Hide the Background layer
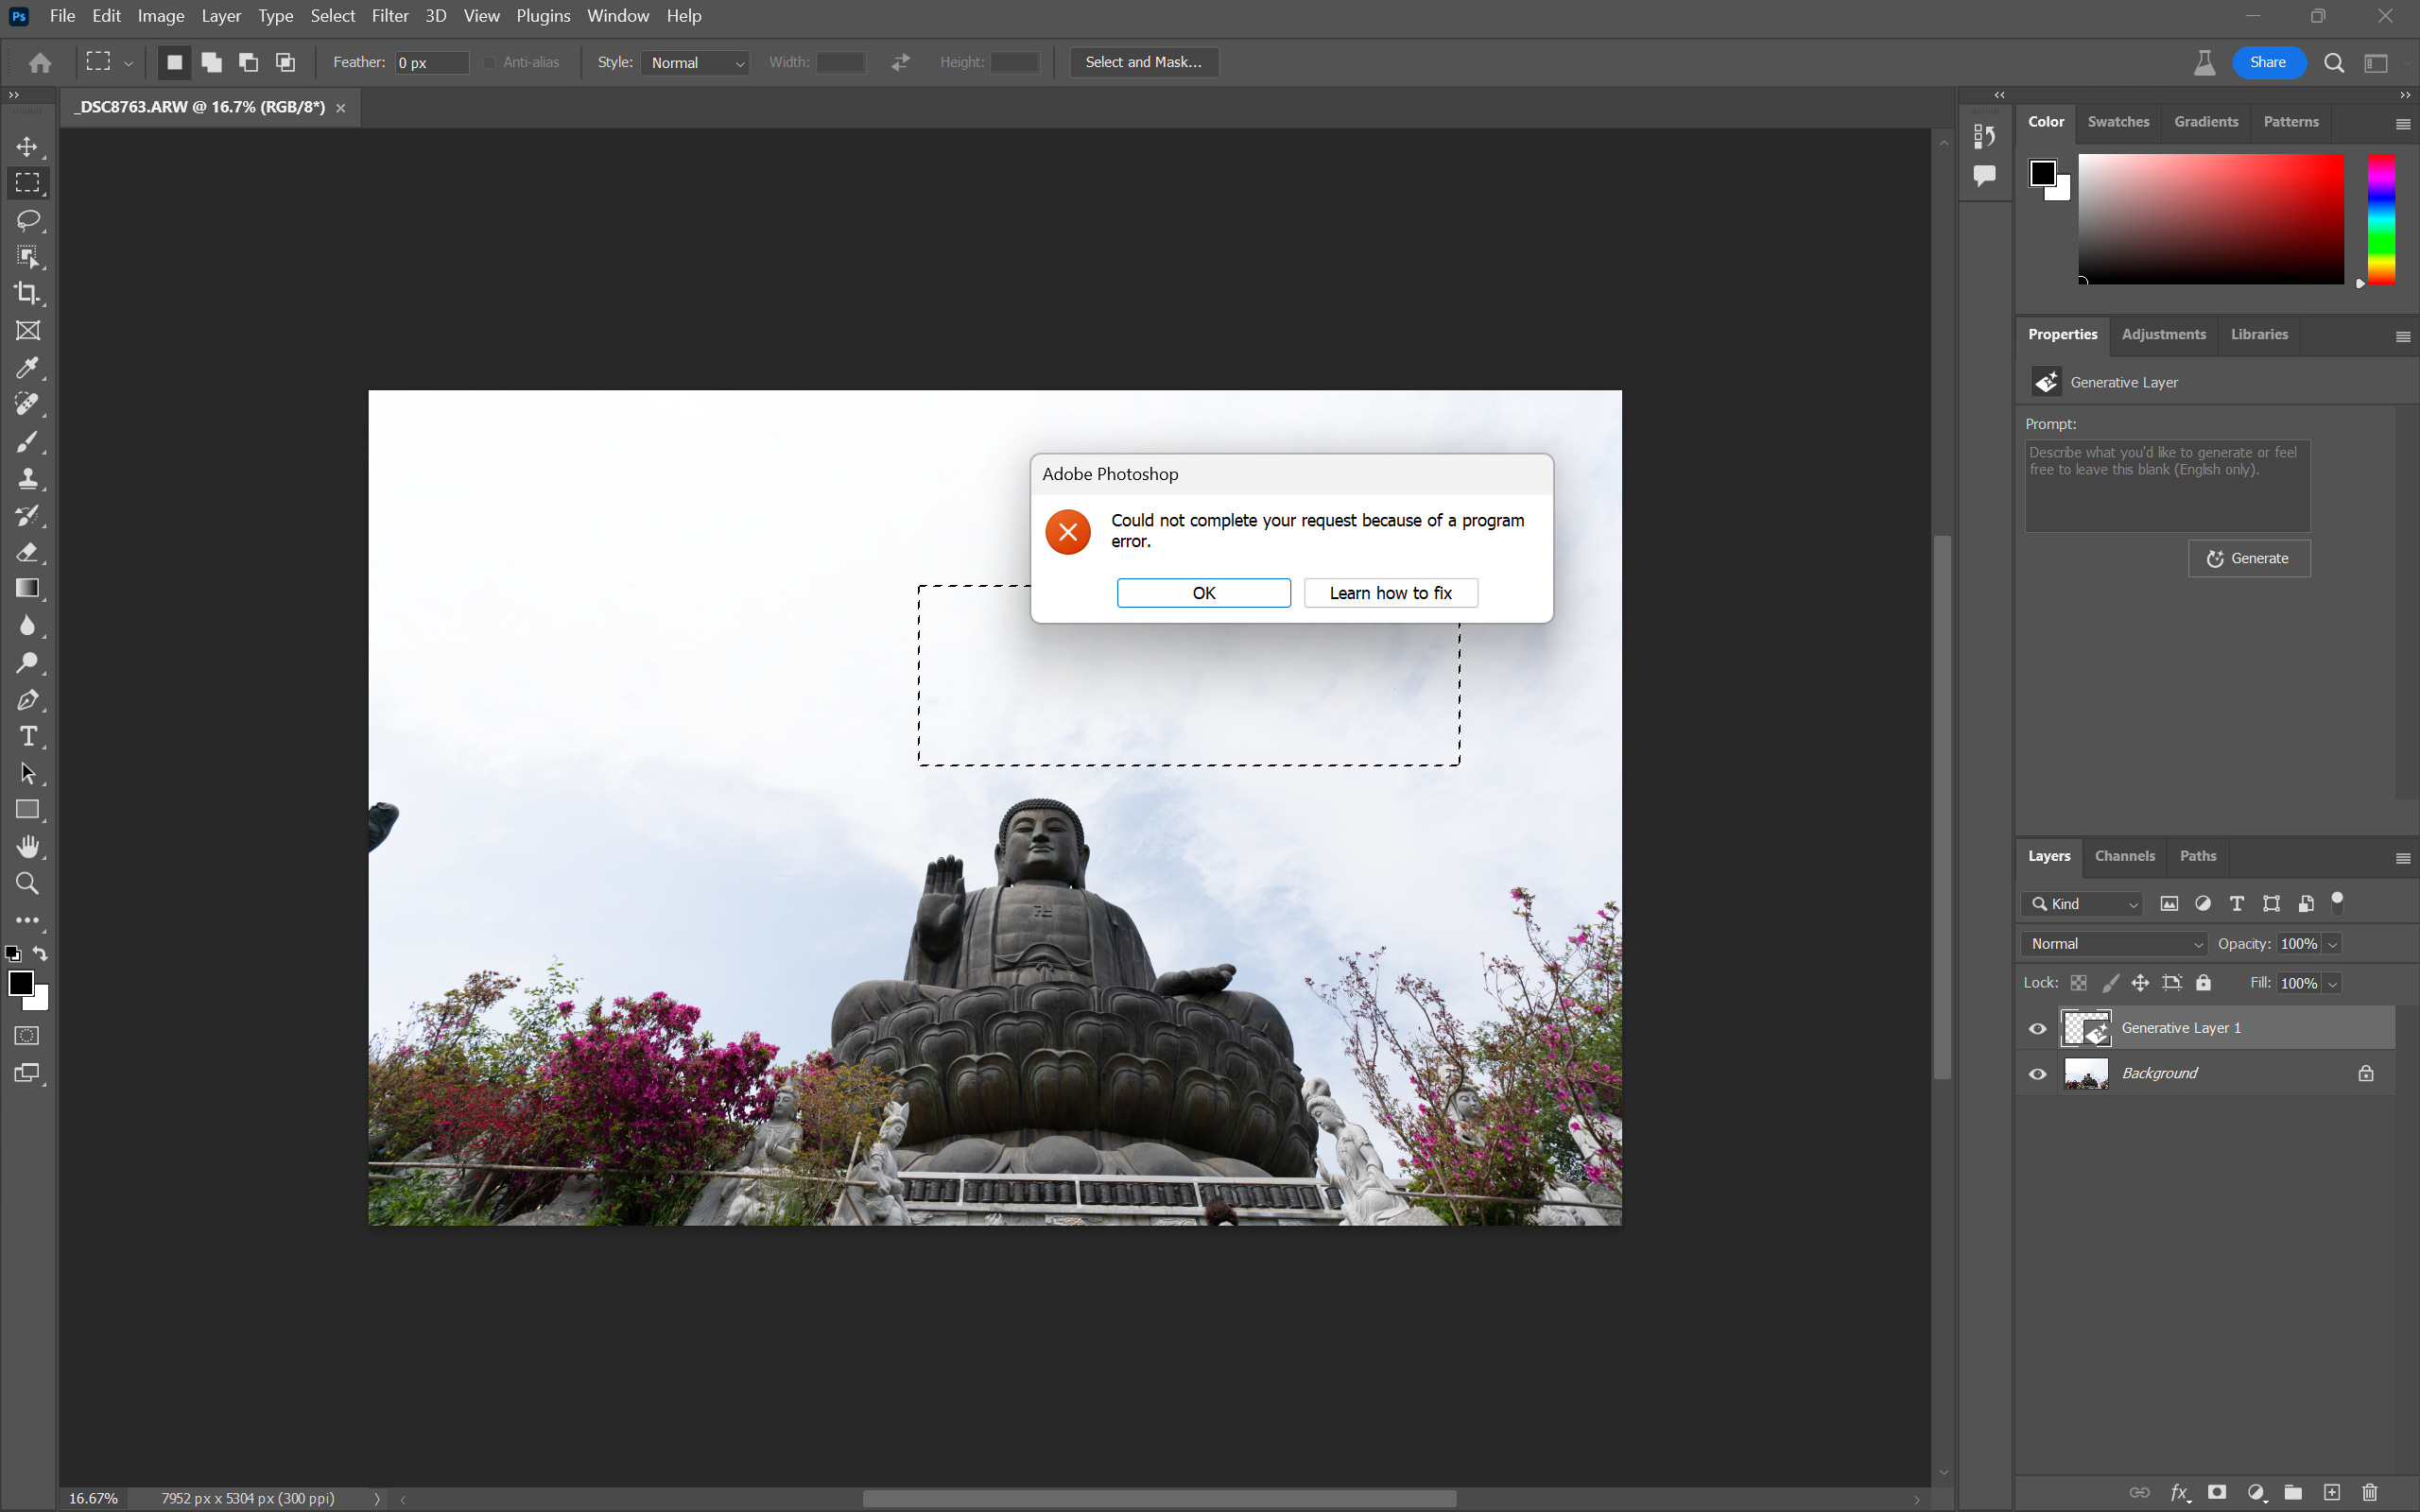Image resolution: width=2420 pixels, height=1512 pixels. tap(2037, 1074)
